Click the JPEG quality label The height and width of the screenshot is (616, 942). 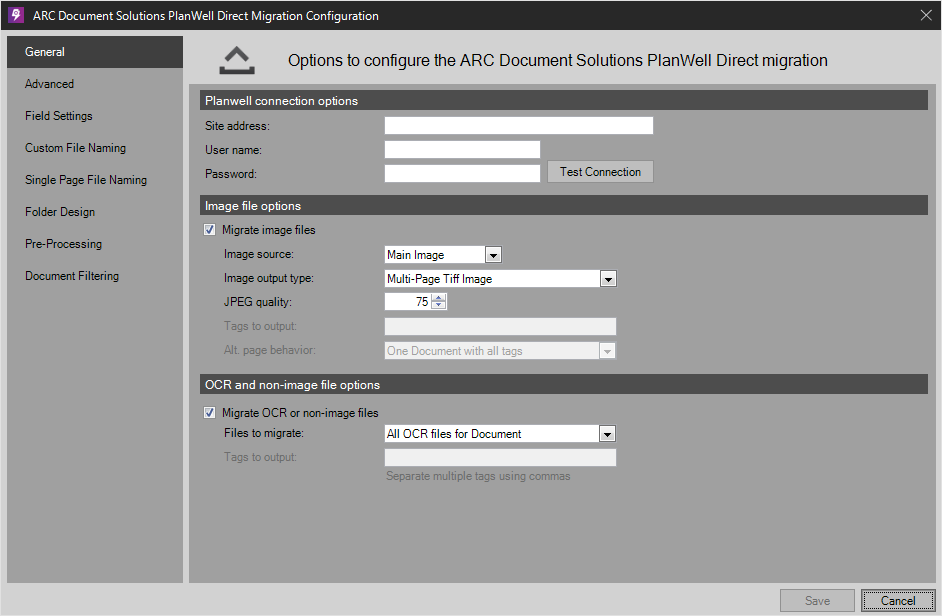(x=258, y=302)
